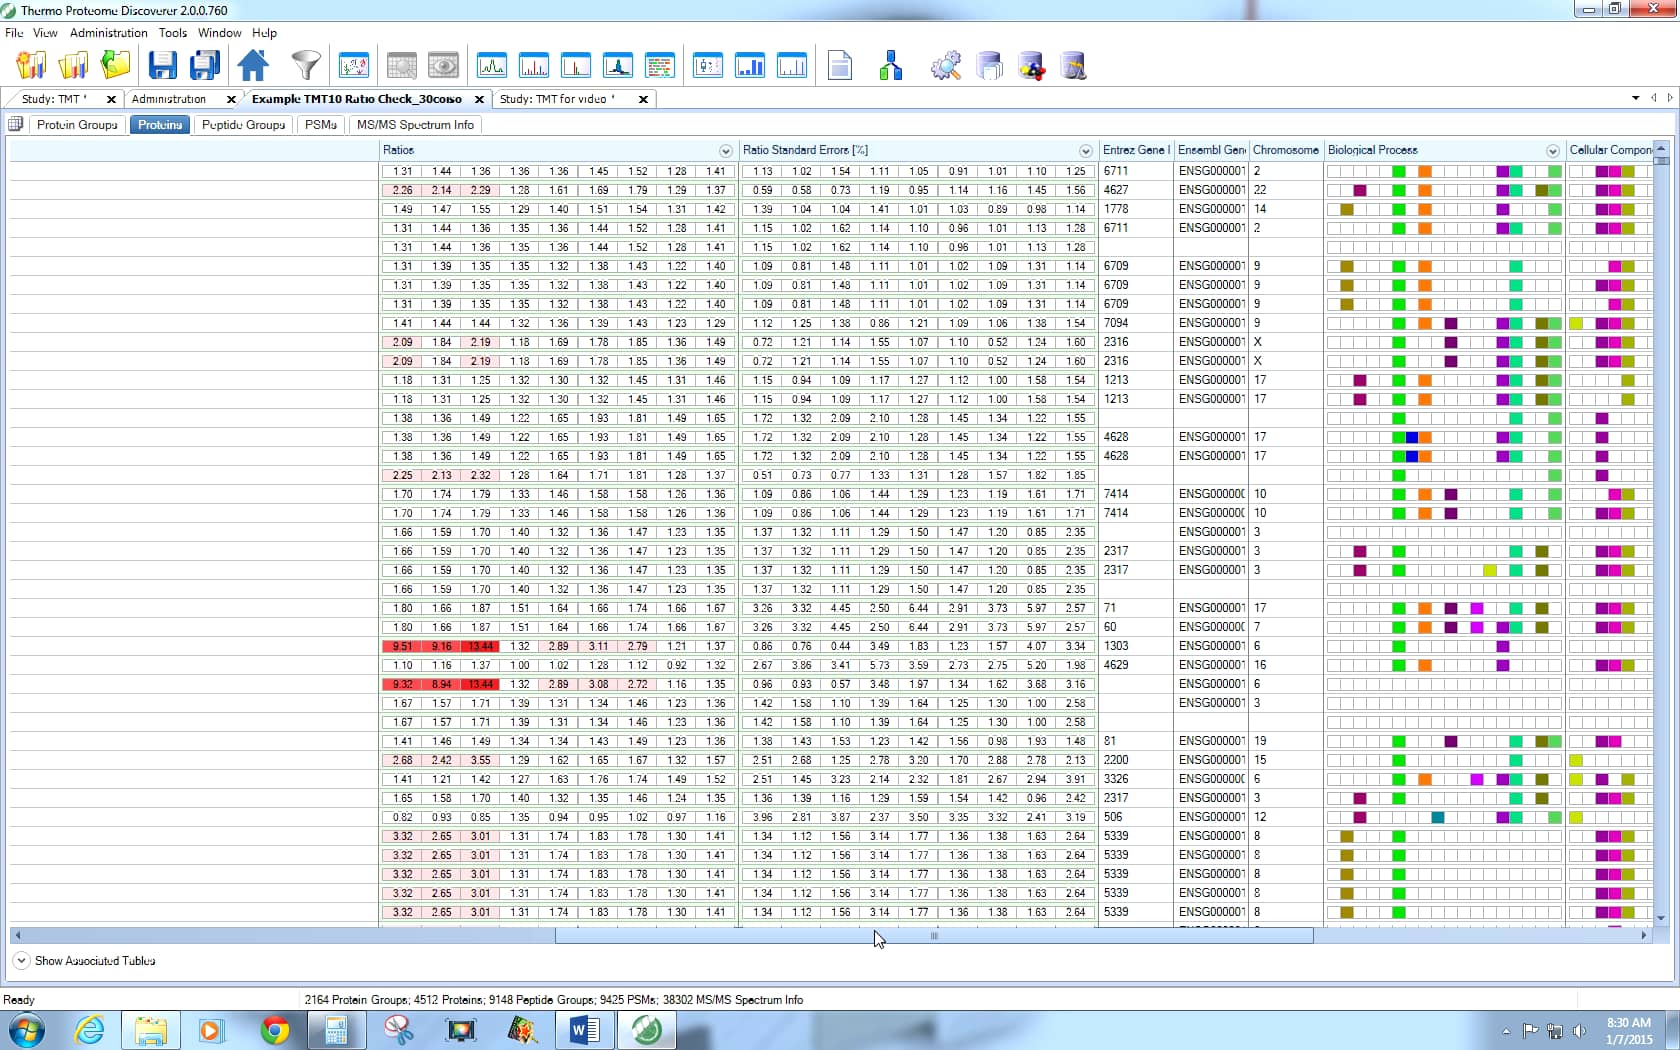Open the Tools menu
This screenshot has height=1050, width=1680.
pyautogui.click(x=172, y=33)
